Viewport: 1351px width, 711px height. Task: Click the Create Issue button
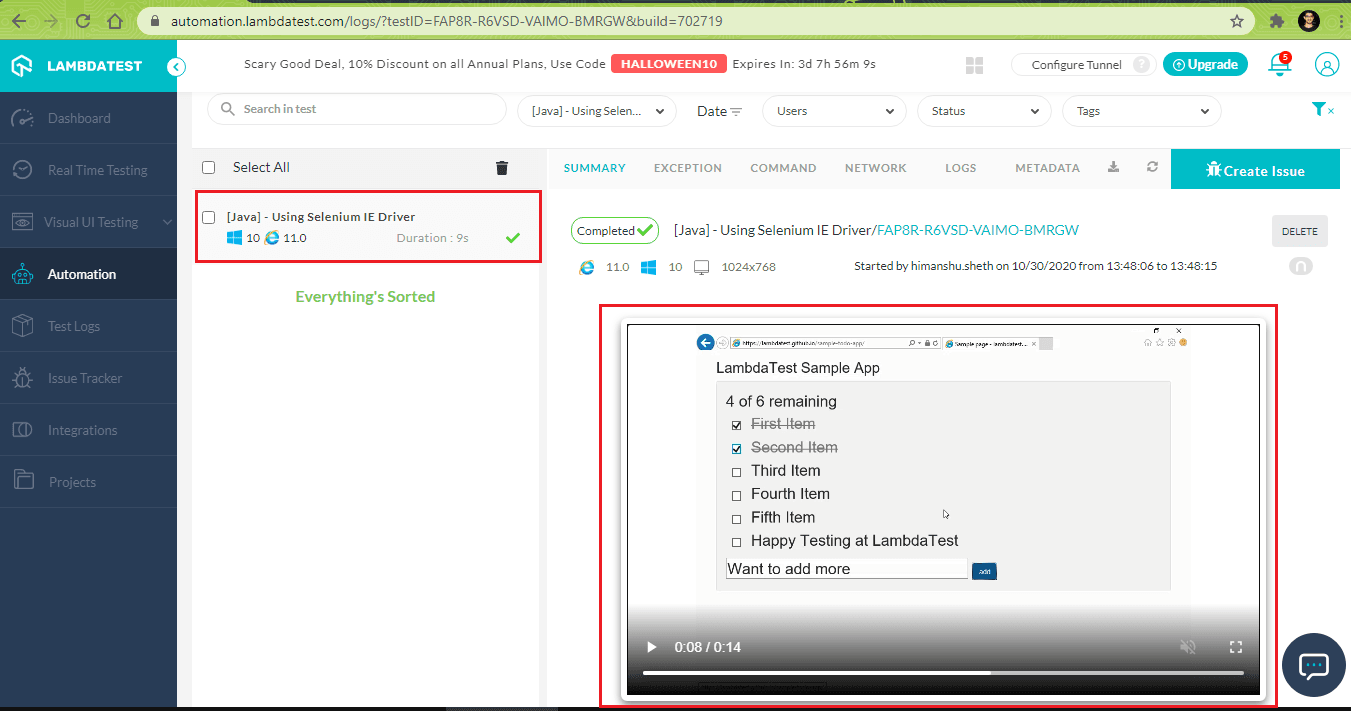(x=1255, y=171)
